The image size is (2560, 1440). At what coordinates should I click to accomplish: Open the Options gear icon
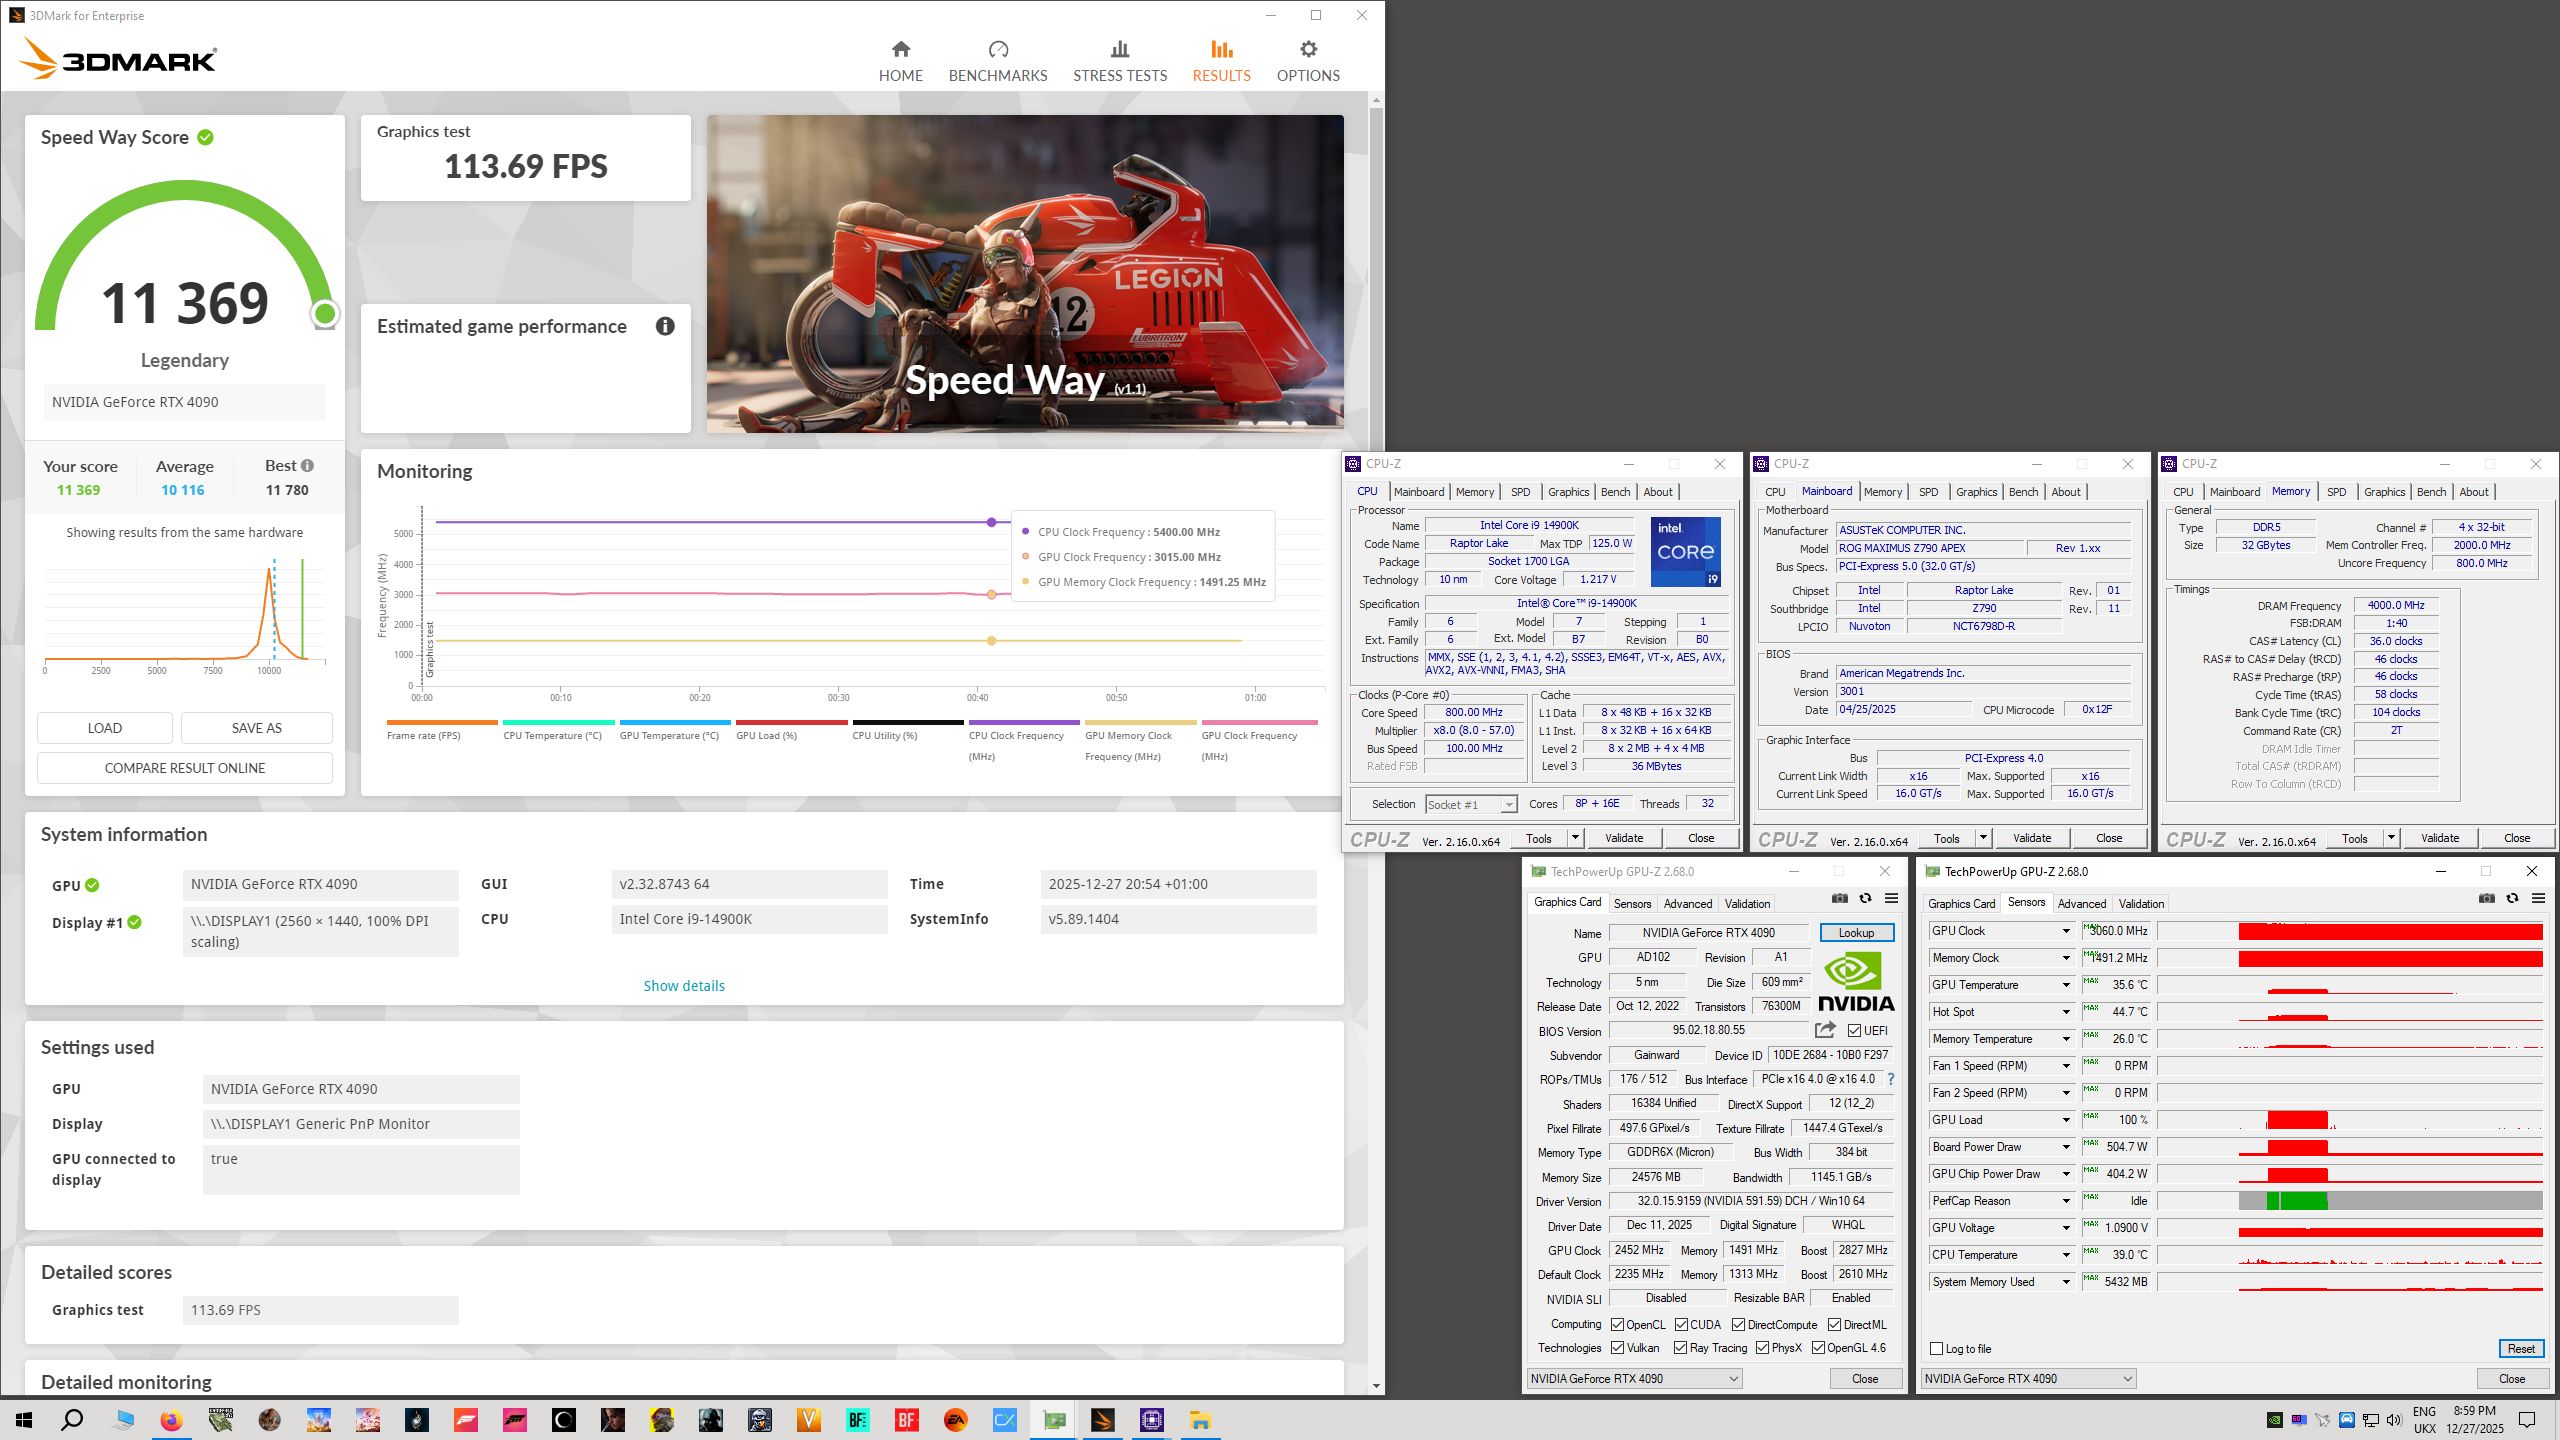point(1307,50)
